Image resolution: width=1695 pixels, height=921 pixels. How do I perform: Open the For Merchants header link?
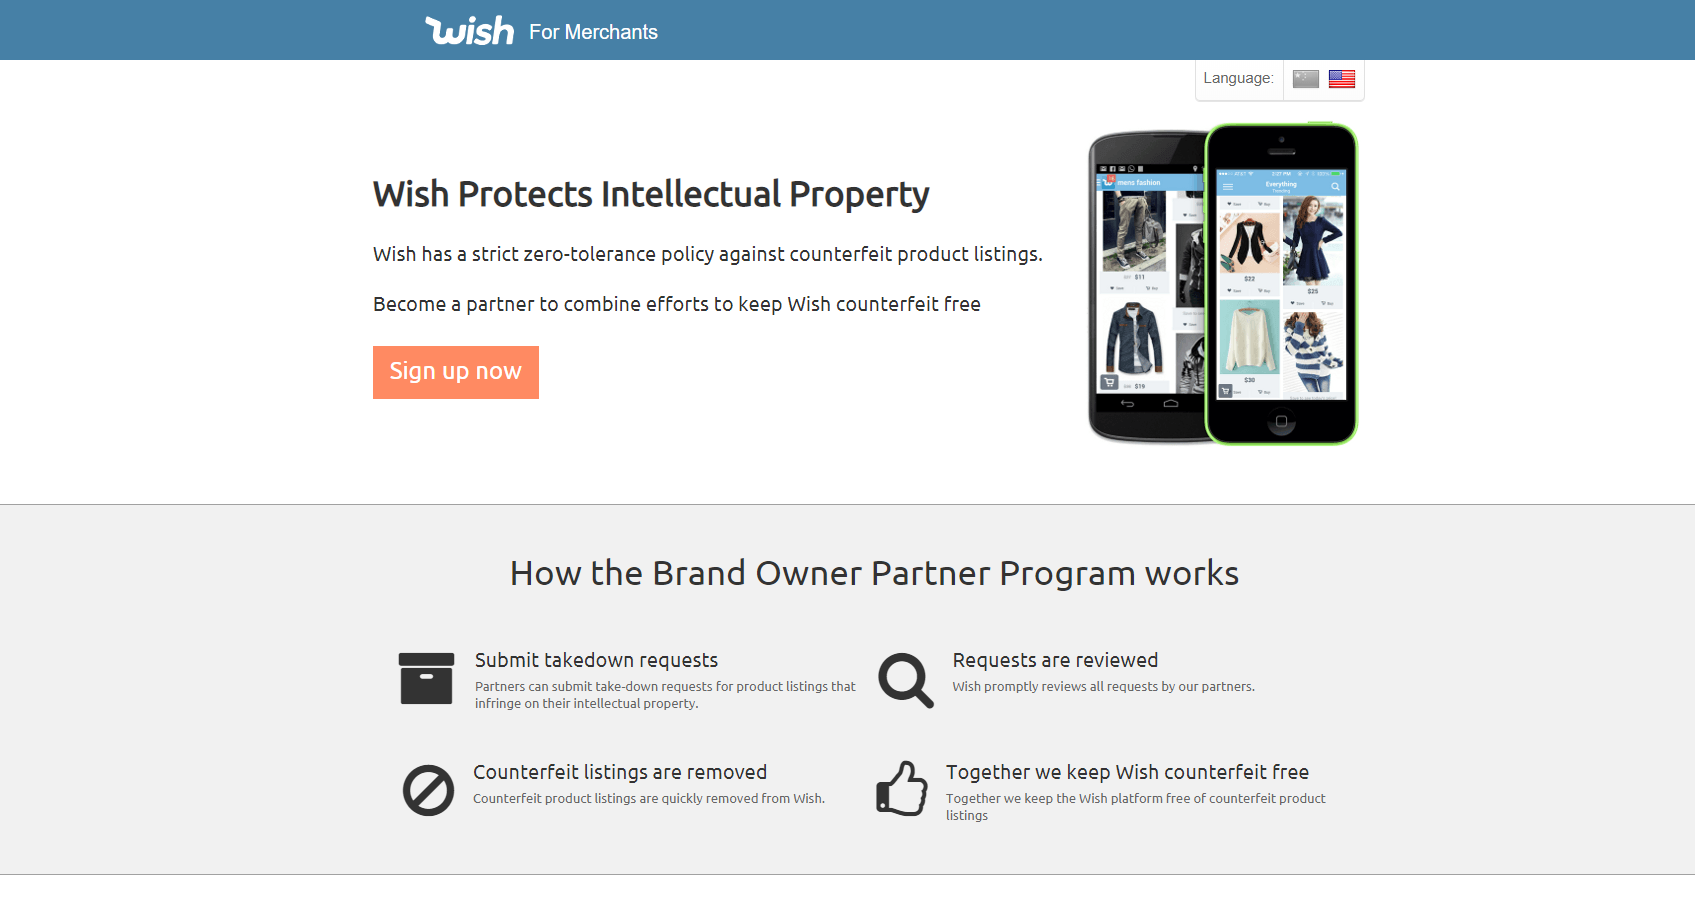point(593,32)
